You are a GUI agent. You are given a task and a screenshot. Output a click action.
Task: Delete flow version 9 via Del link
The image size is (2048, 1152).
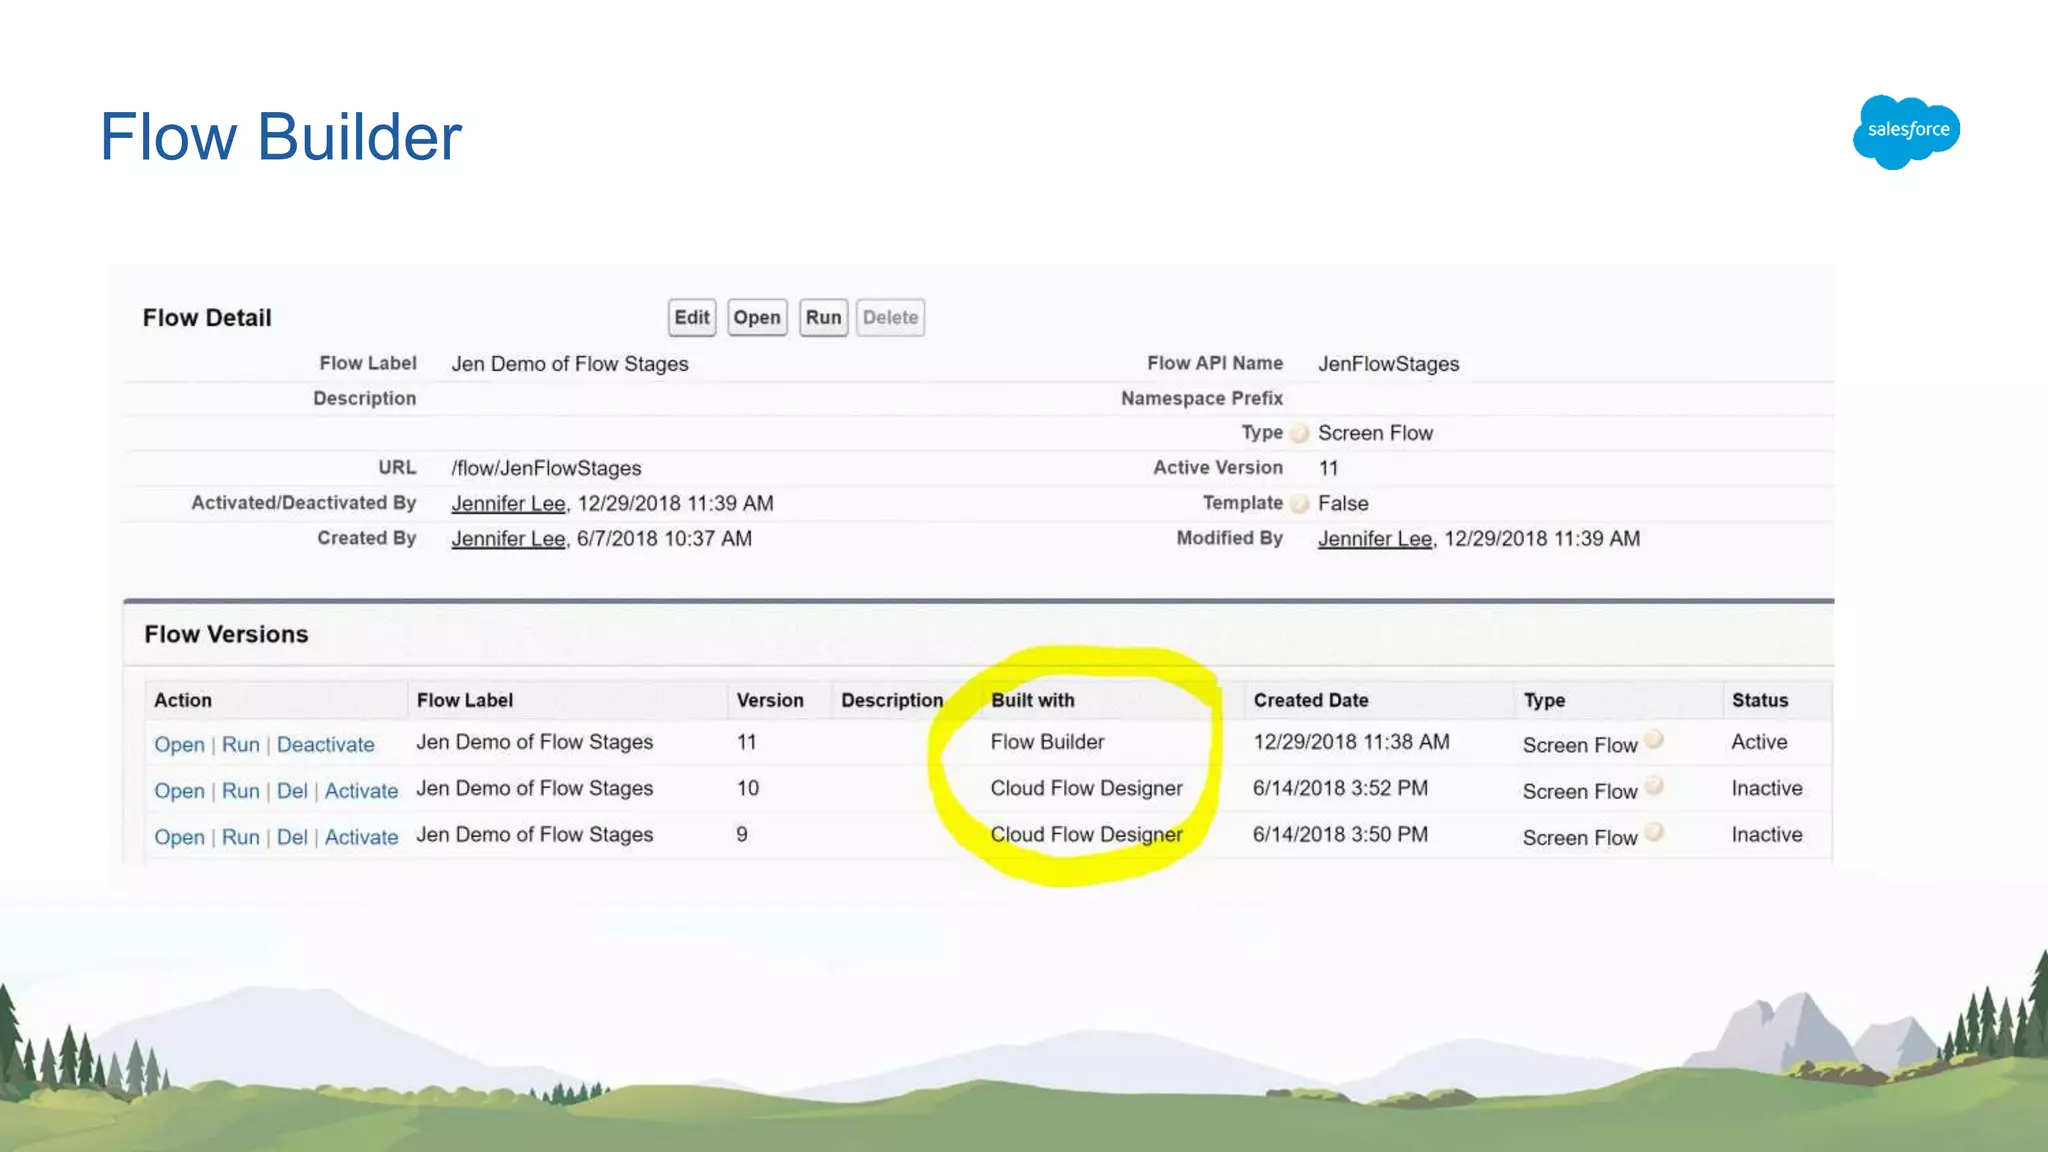click(292, 837)
